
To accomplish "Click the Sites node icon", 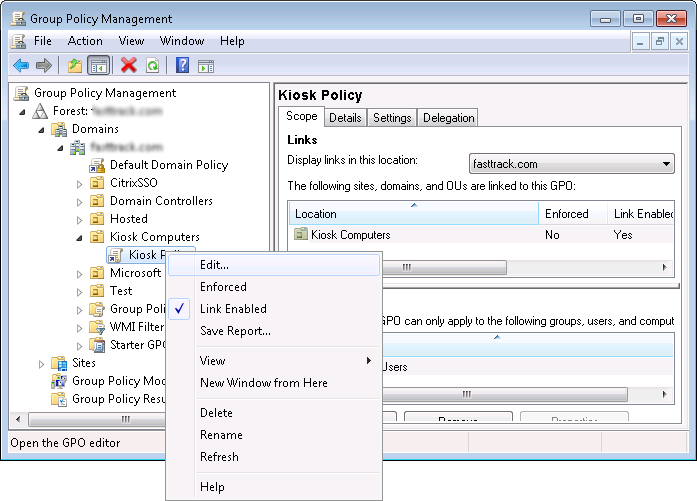I will click(59, 363).
